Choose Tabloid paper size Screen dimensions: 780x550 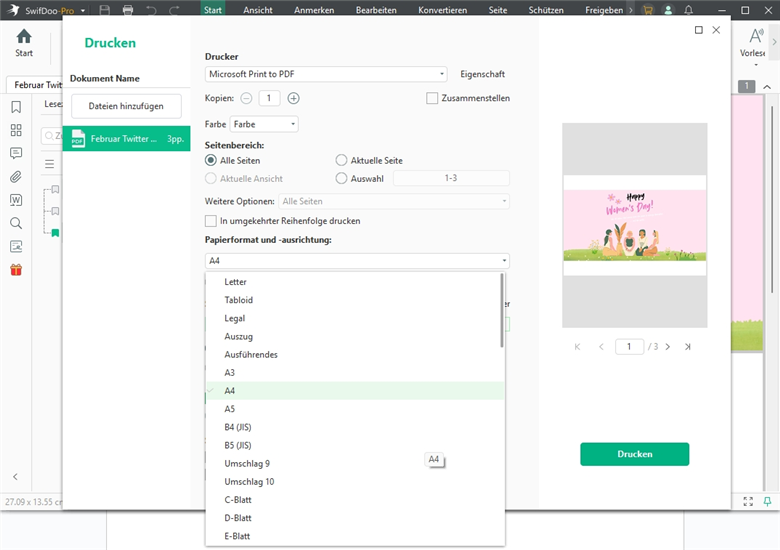(x=354, y=300)
